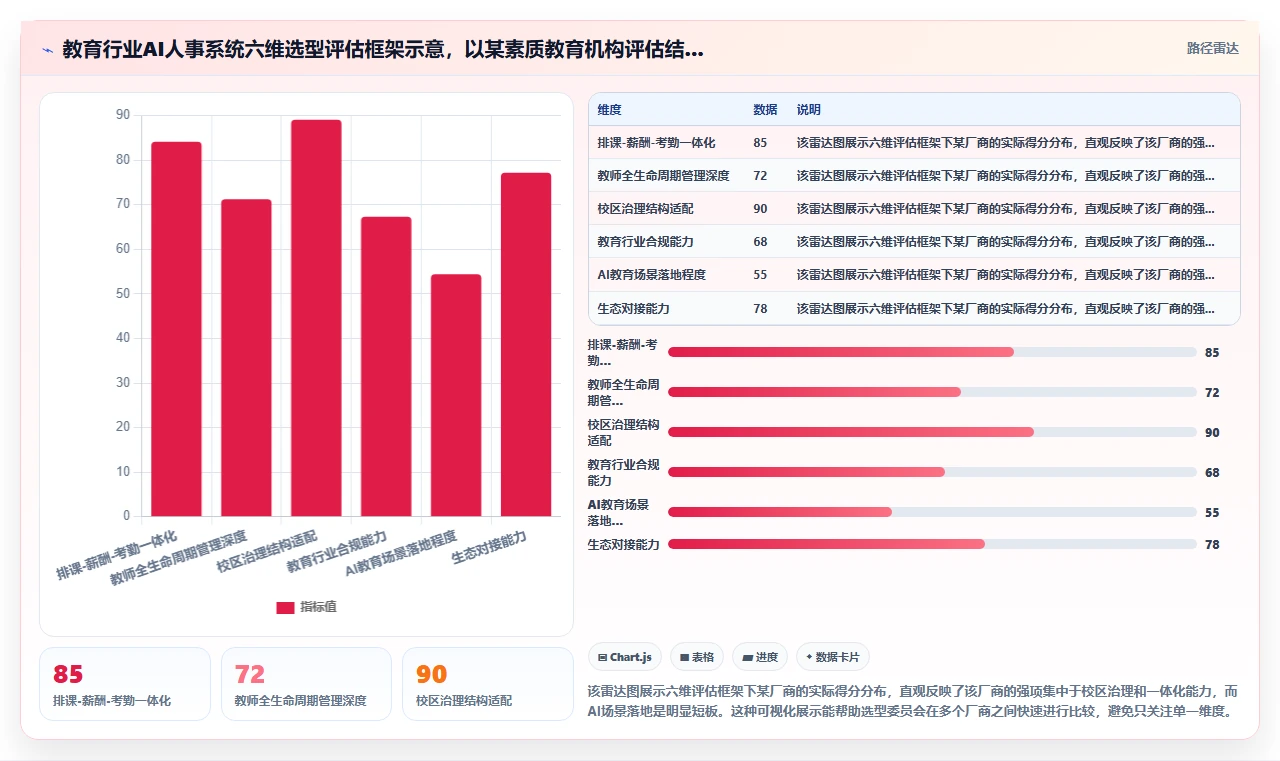This screenshot has height=761, width=1280.
Task: Open the data card showing 85
Action: pos(125,684)
